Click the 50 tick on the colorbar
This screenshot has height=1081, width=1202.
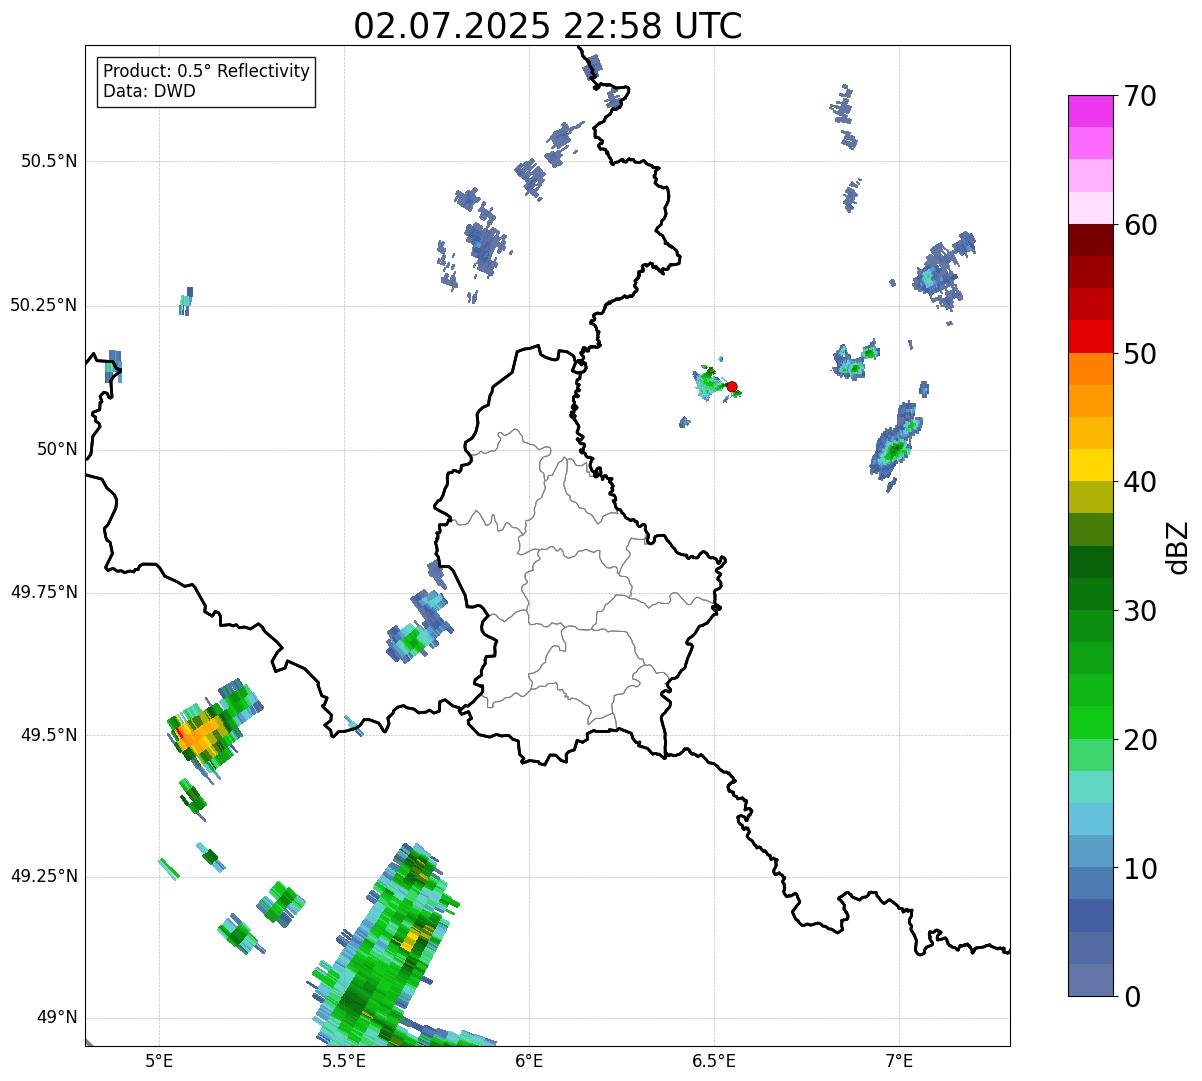tap(1140, 354)
